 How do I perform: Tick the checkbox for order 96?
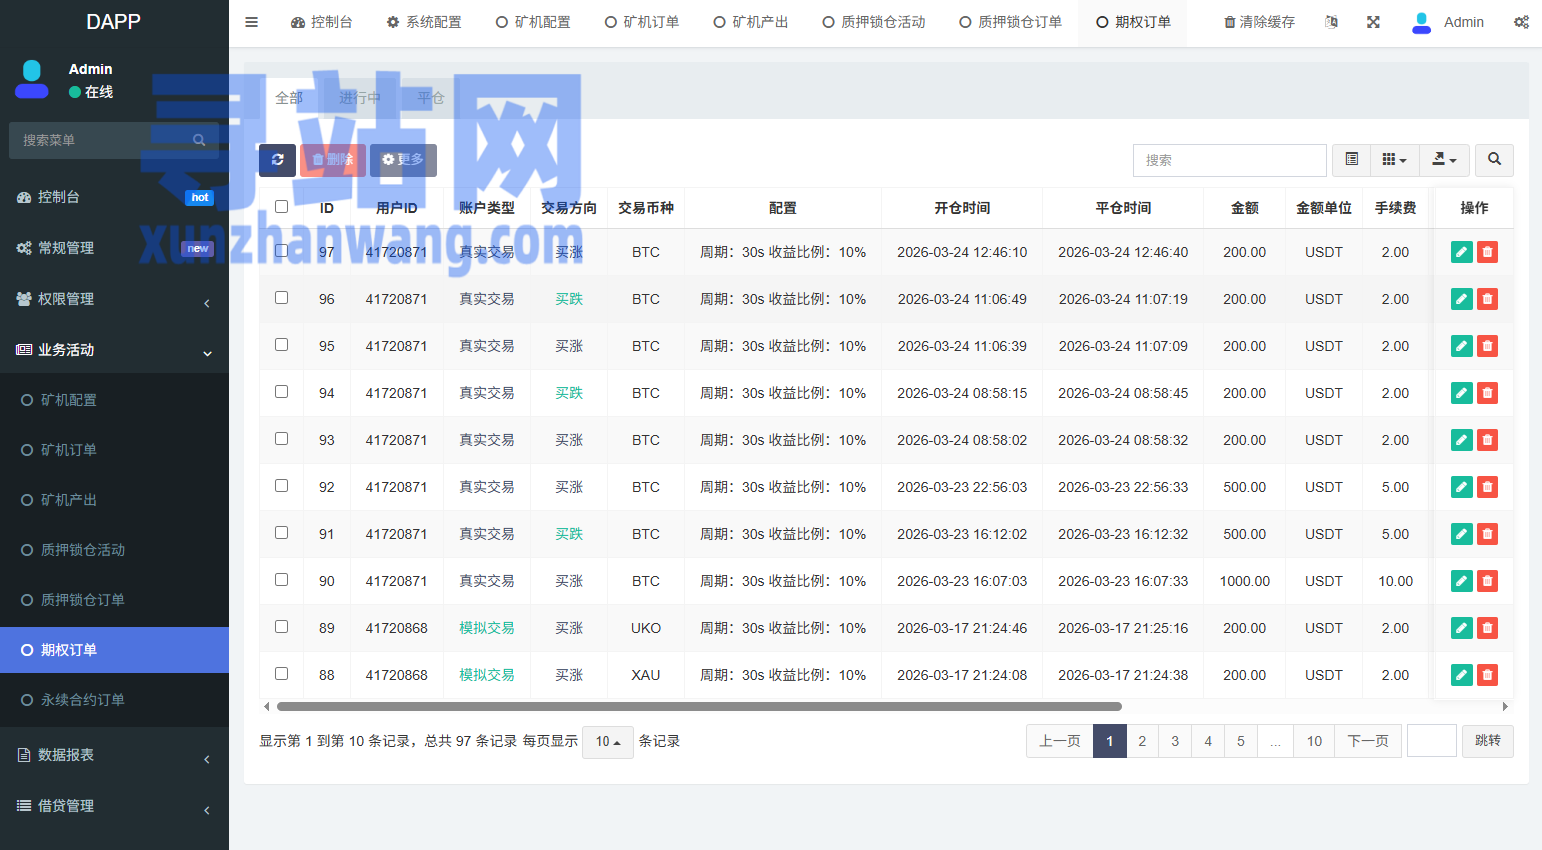[282, 298]
